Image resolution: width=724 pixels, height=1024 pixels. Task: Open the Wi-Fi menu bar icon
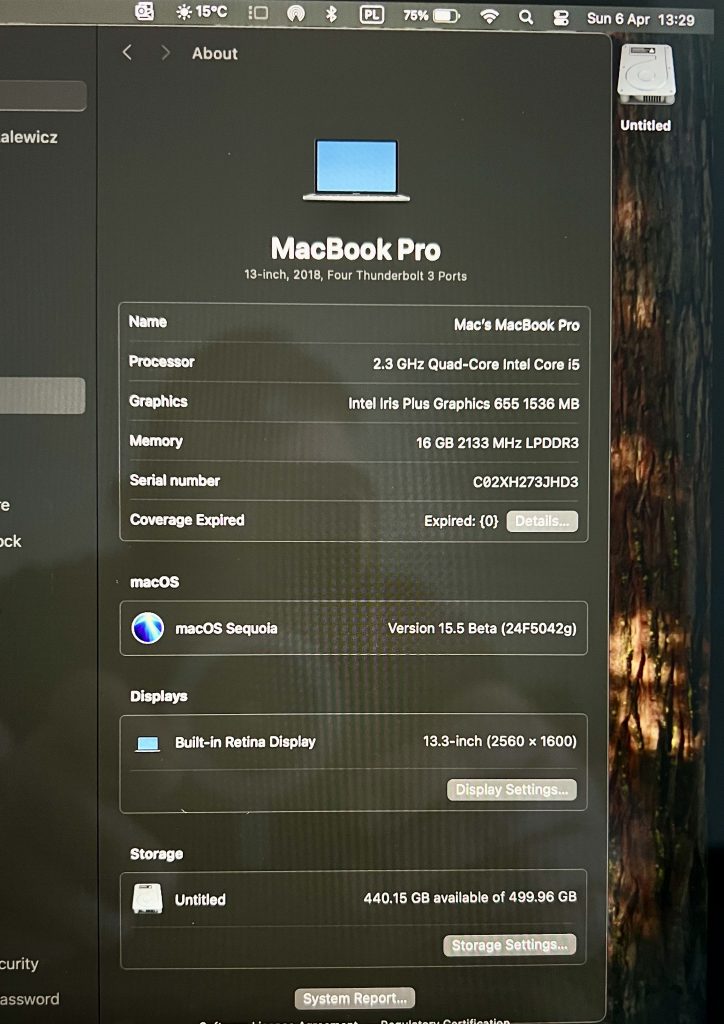(x=489, y=16)
